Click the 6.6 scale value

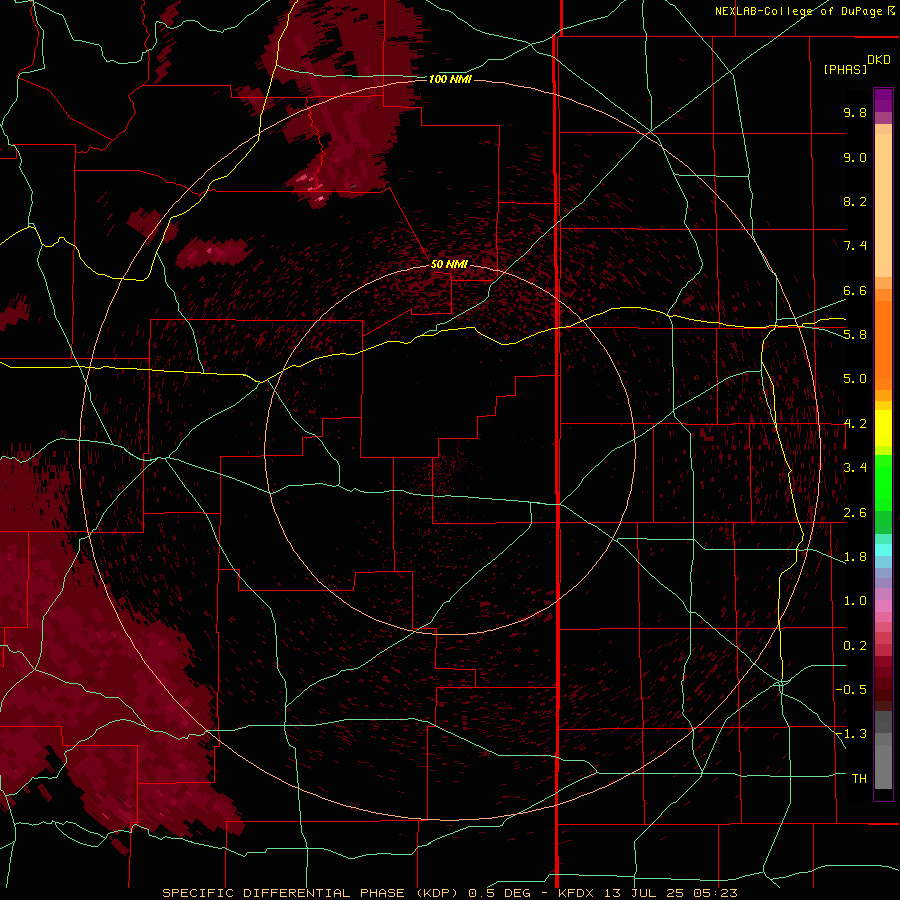855,290
